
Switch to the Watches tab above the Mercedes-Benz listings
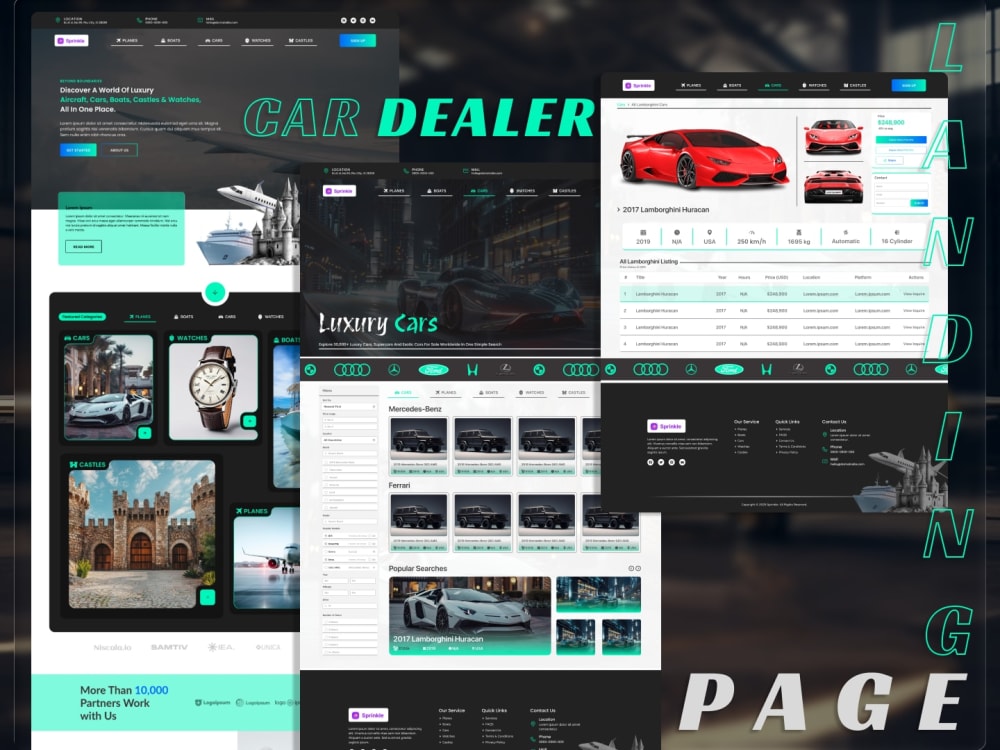tap(532, 392)
